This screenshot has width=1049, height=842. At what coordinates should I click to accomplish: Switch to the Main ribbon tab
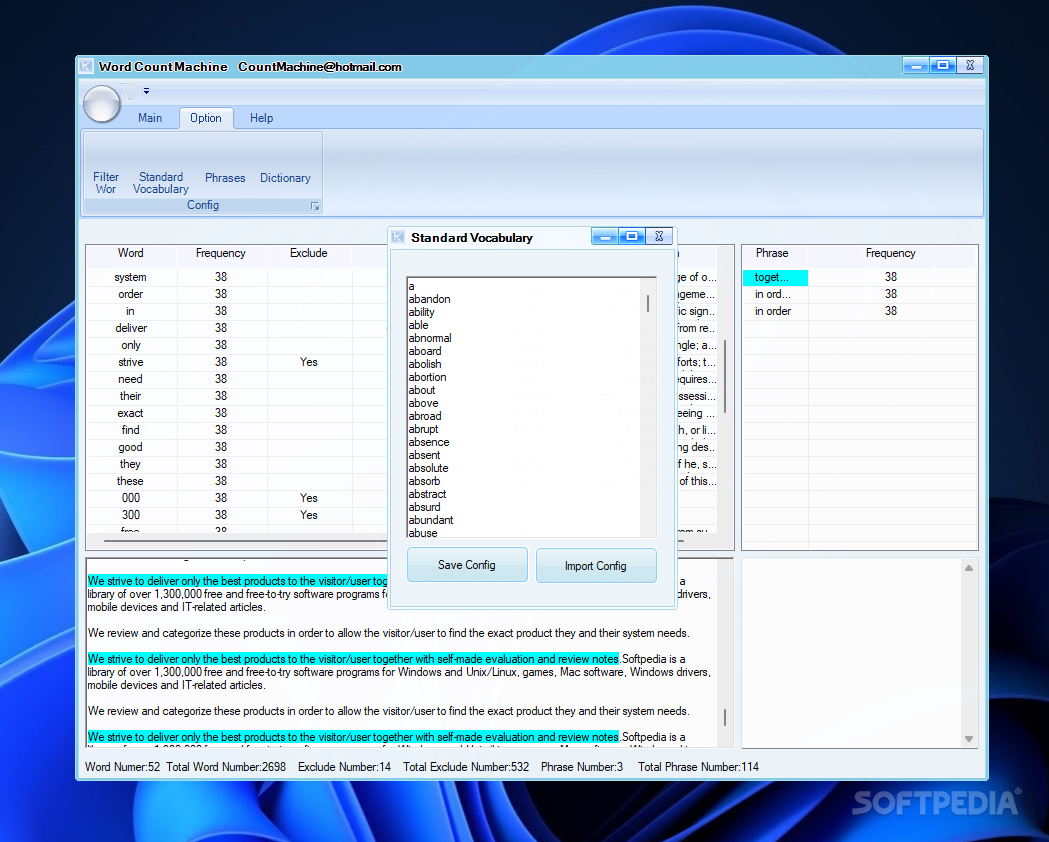(x=150, y=118)
